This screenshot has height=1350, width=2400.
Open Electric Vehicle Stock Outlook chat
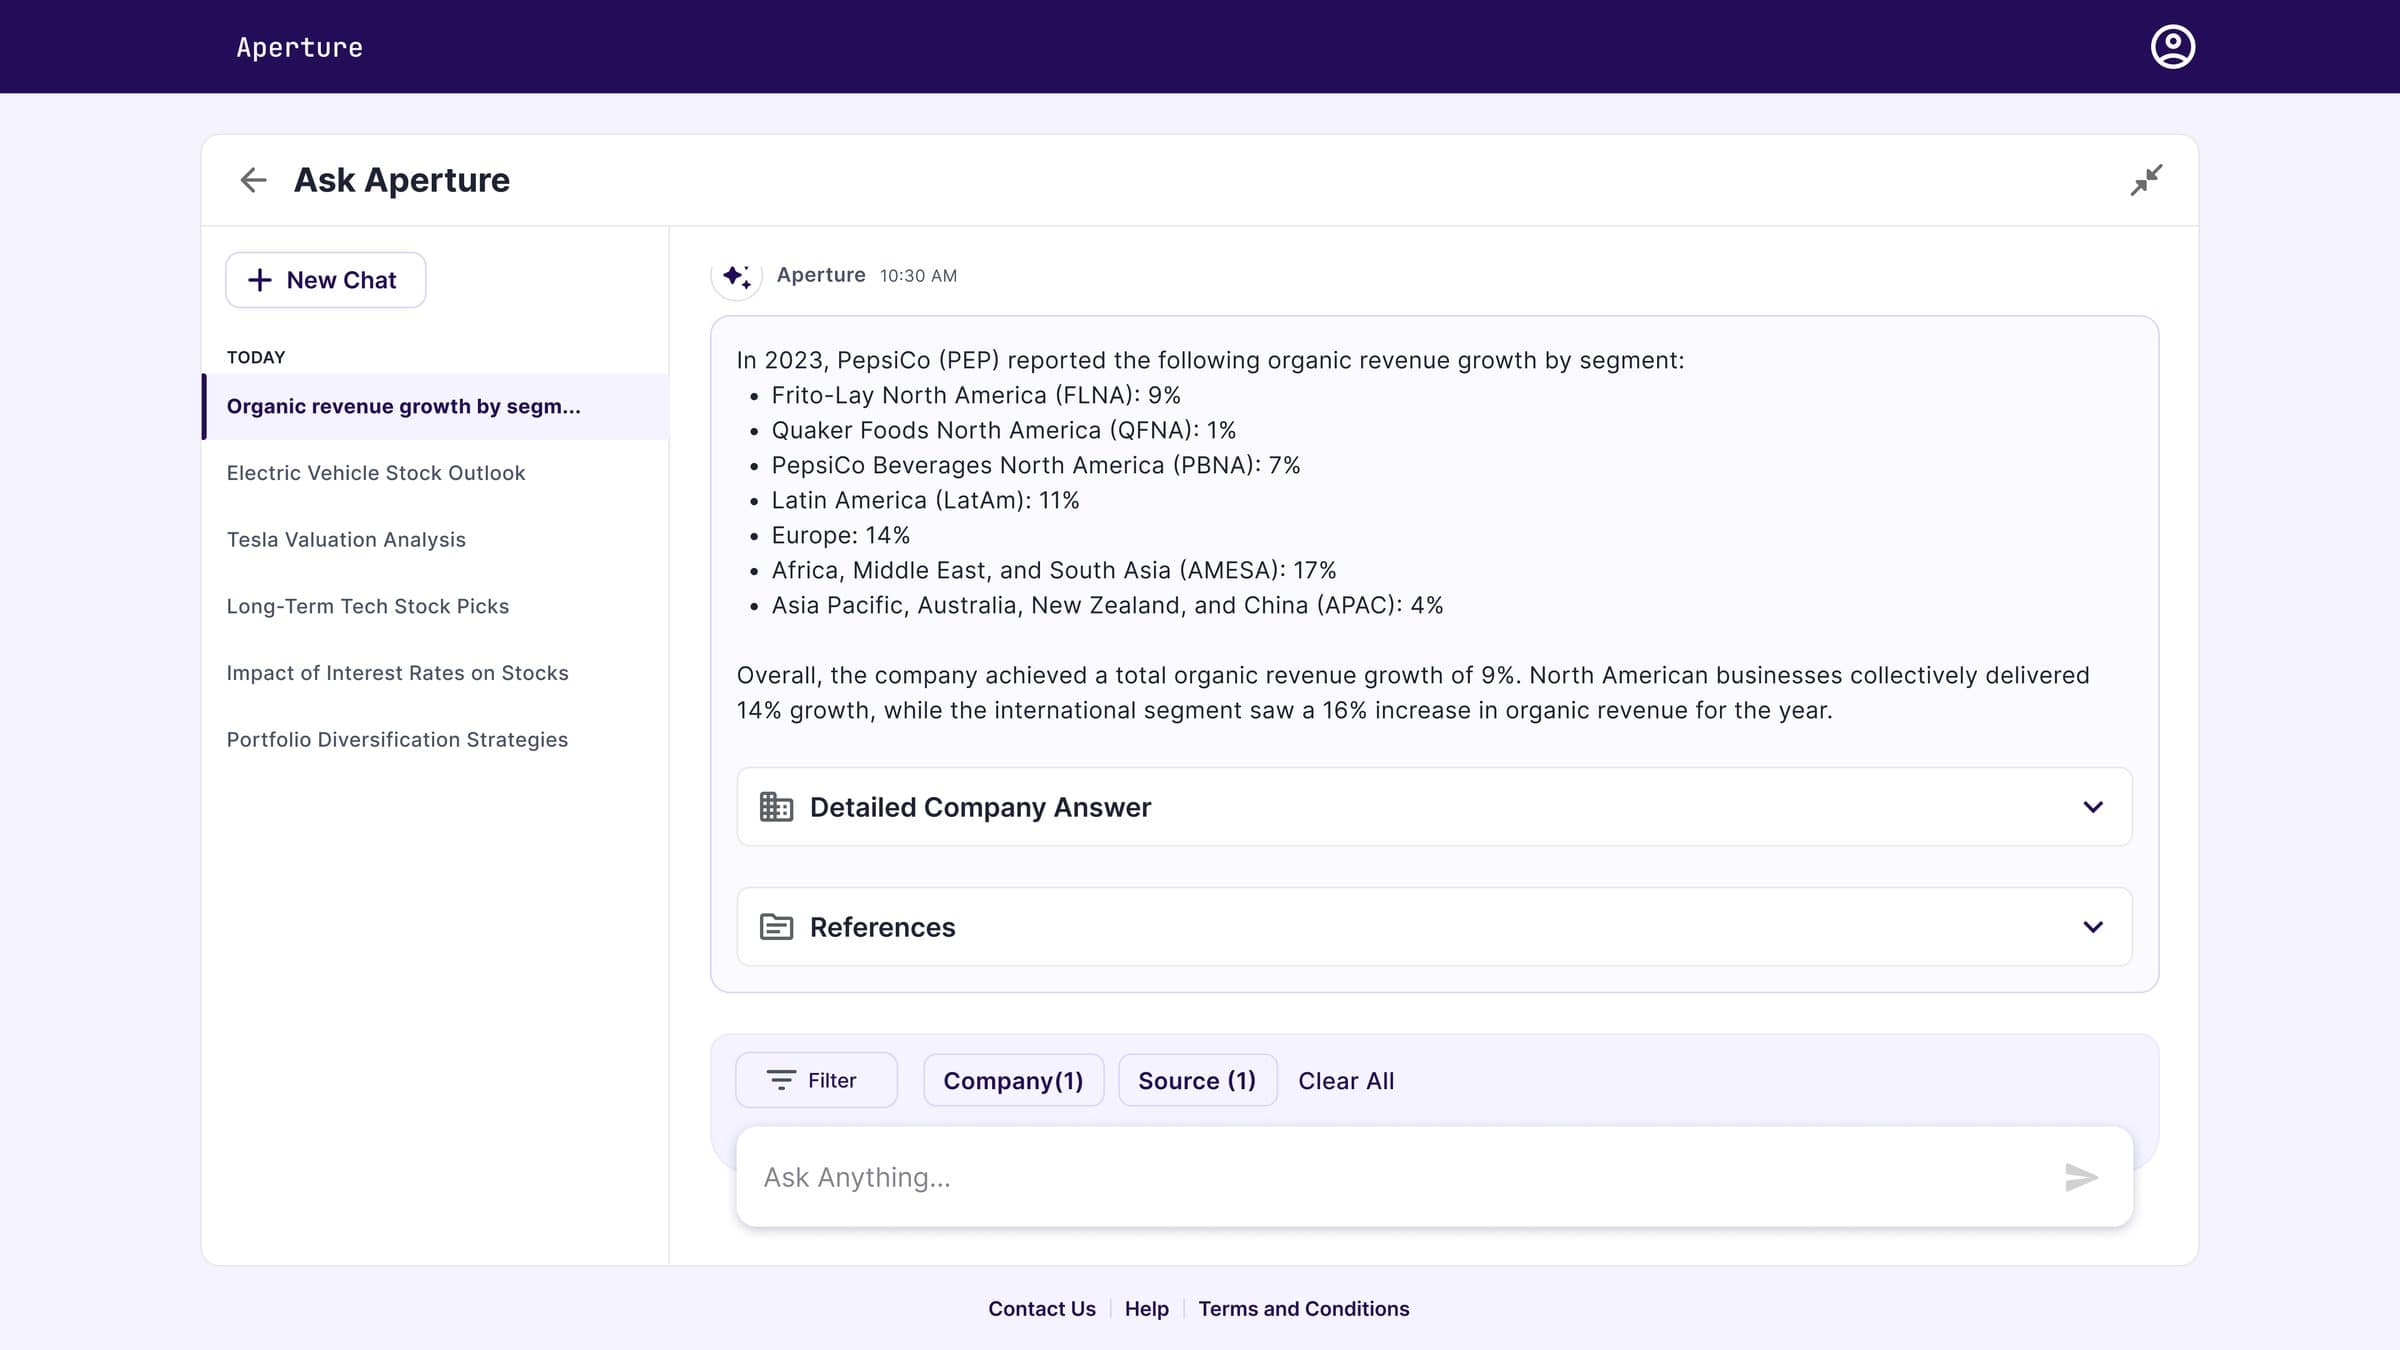tap(435, 473)
